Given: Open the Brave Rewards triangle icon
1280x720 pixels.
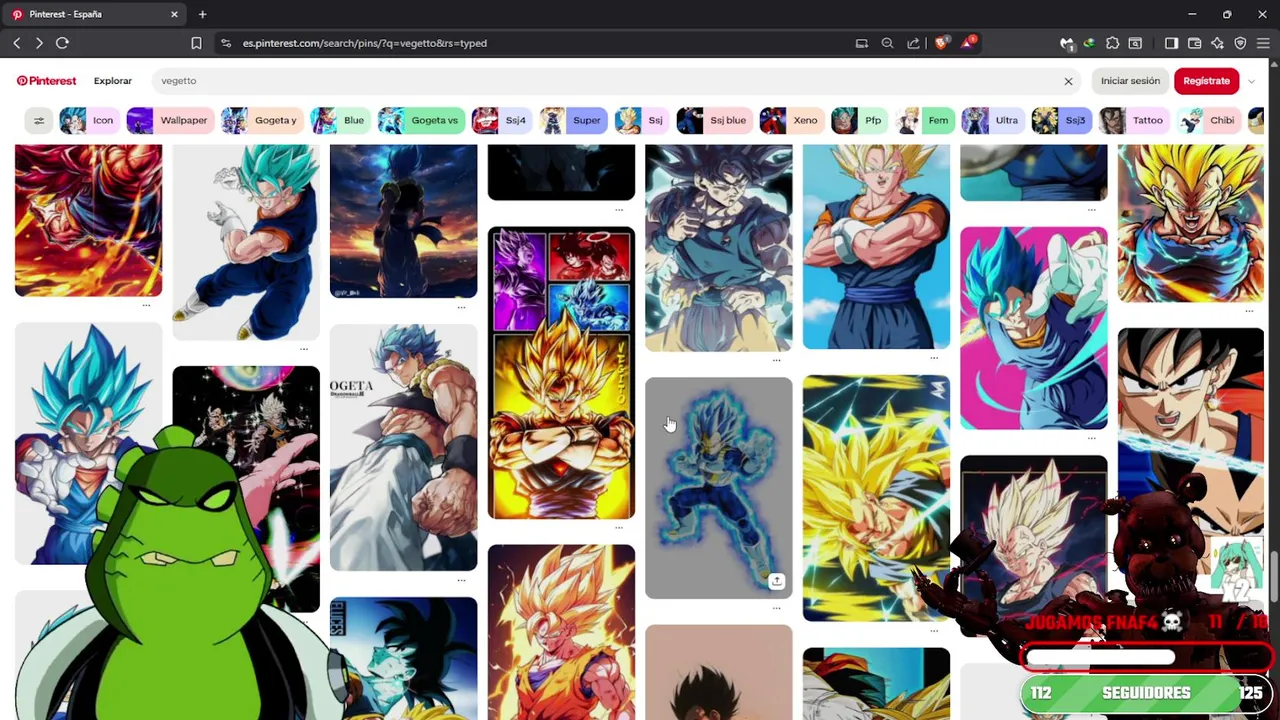Looking at the screenshot, I should (968, 43).
